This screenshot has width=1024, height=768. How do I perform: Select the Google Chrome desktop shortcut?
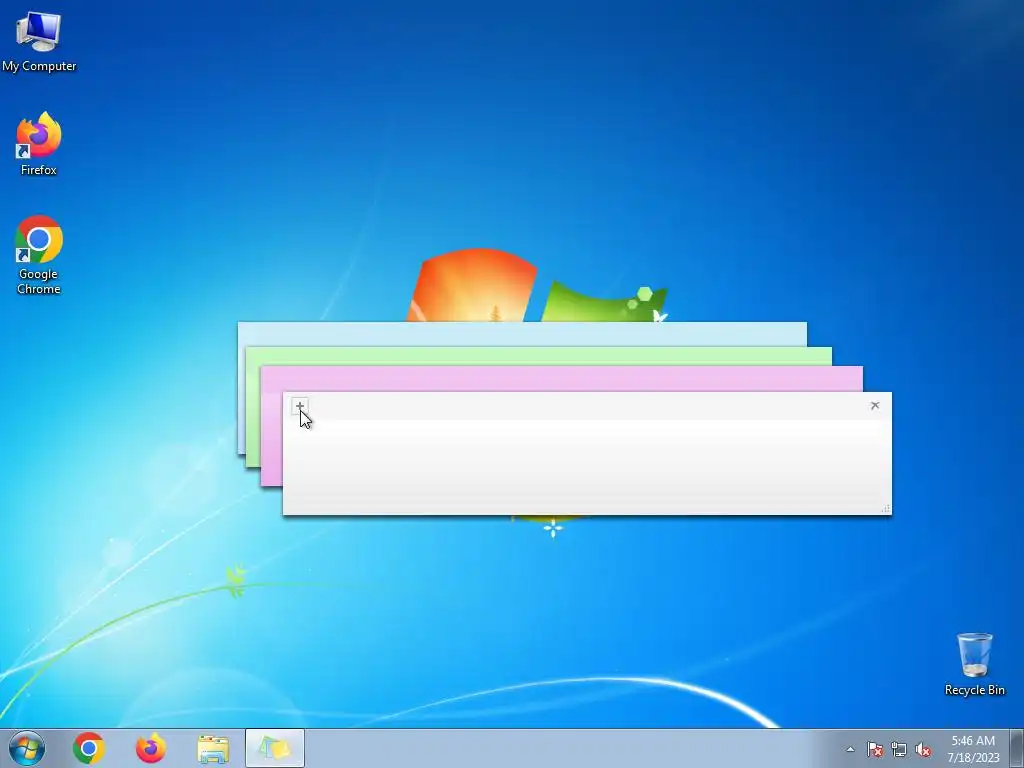click(39, 255)
